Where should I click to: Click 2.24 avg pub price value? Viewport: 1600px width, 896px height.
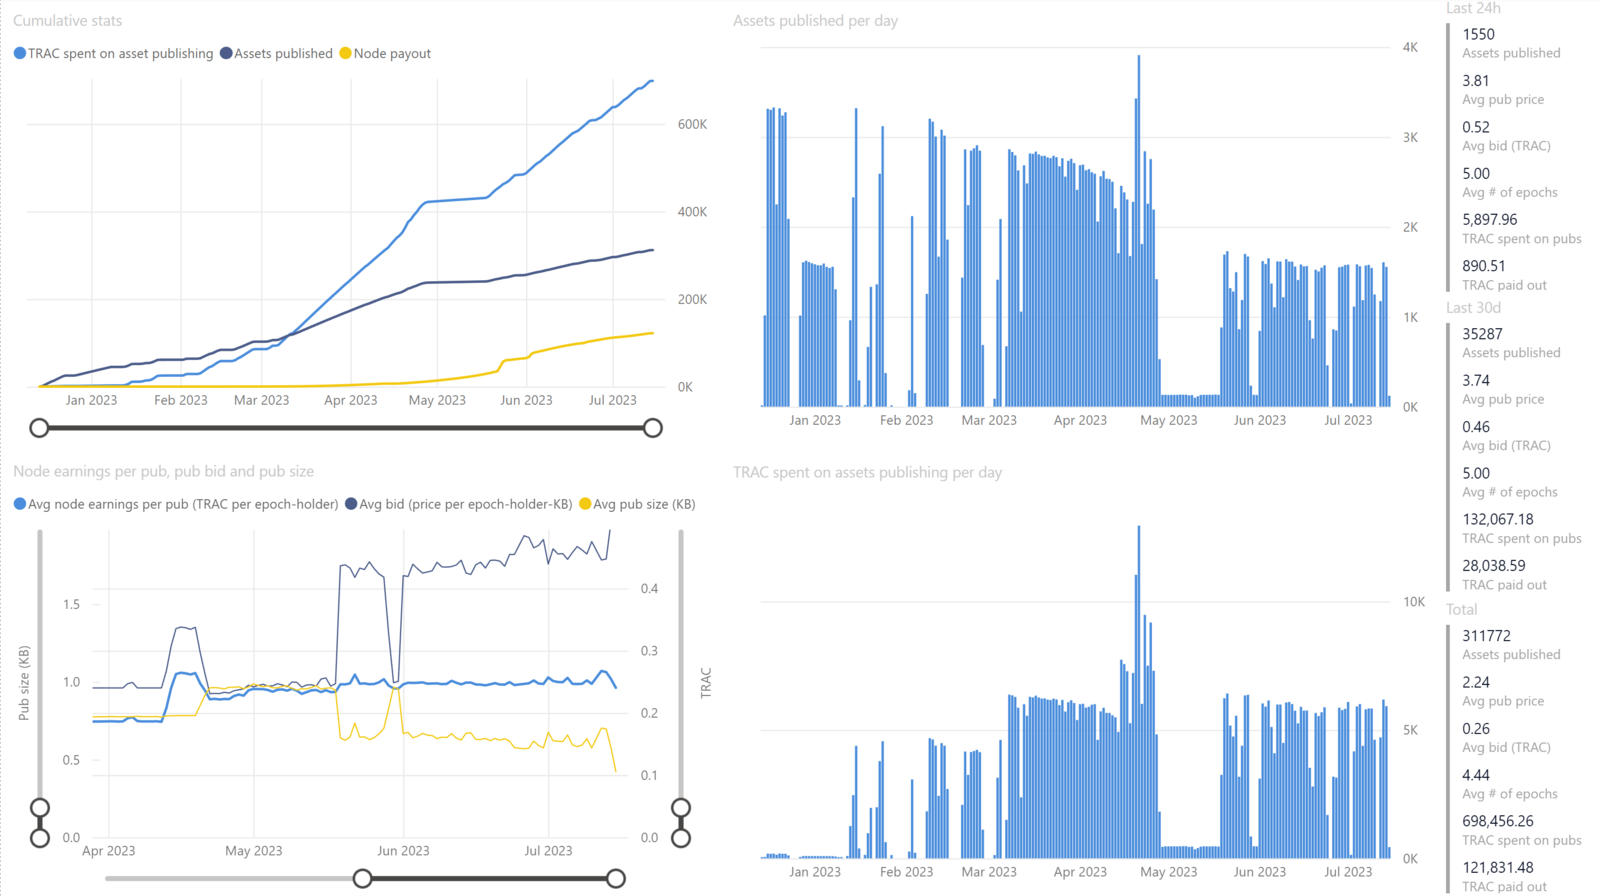(x=1475, y=683)
